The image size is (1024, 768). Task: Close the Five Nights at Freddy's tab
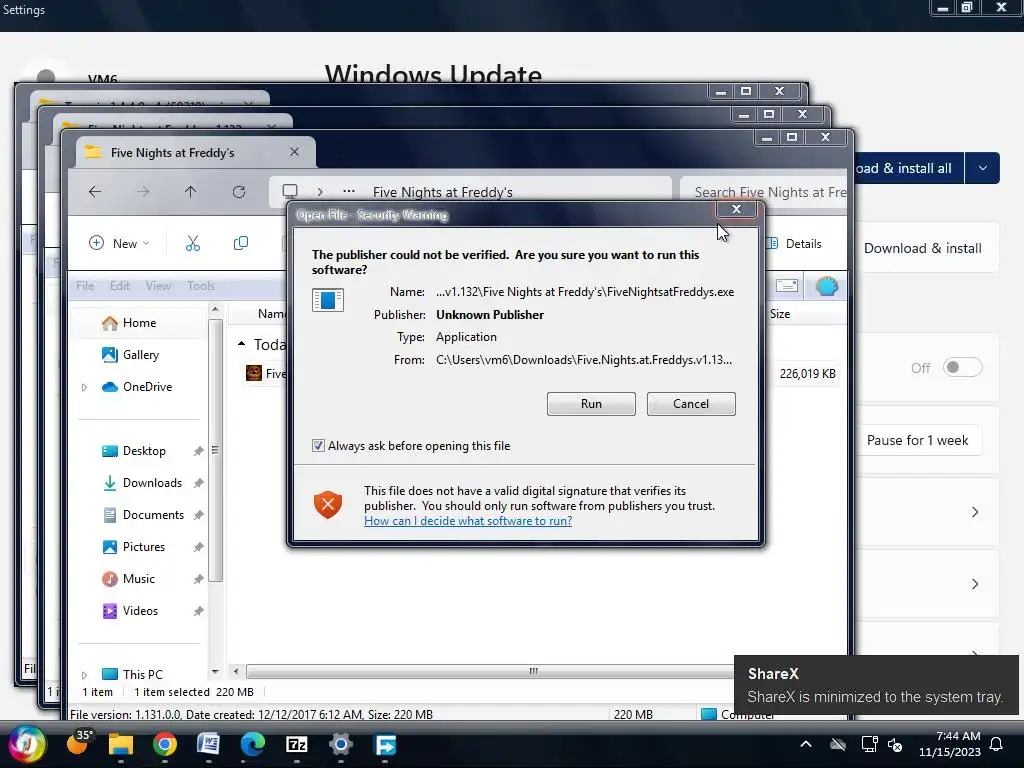(295, 152)
